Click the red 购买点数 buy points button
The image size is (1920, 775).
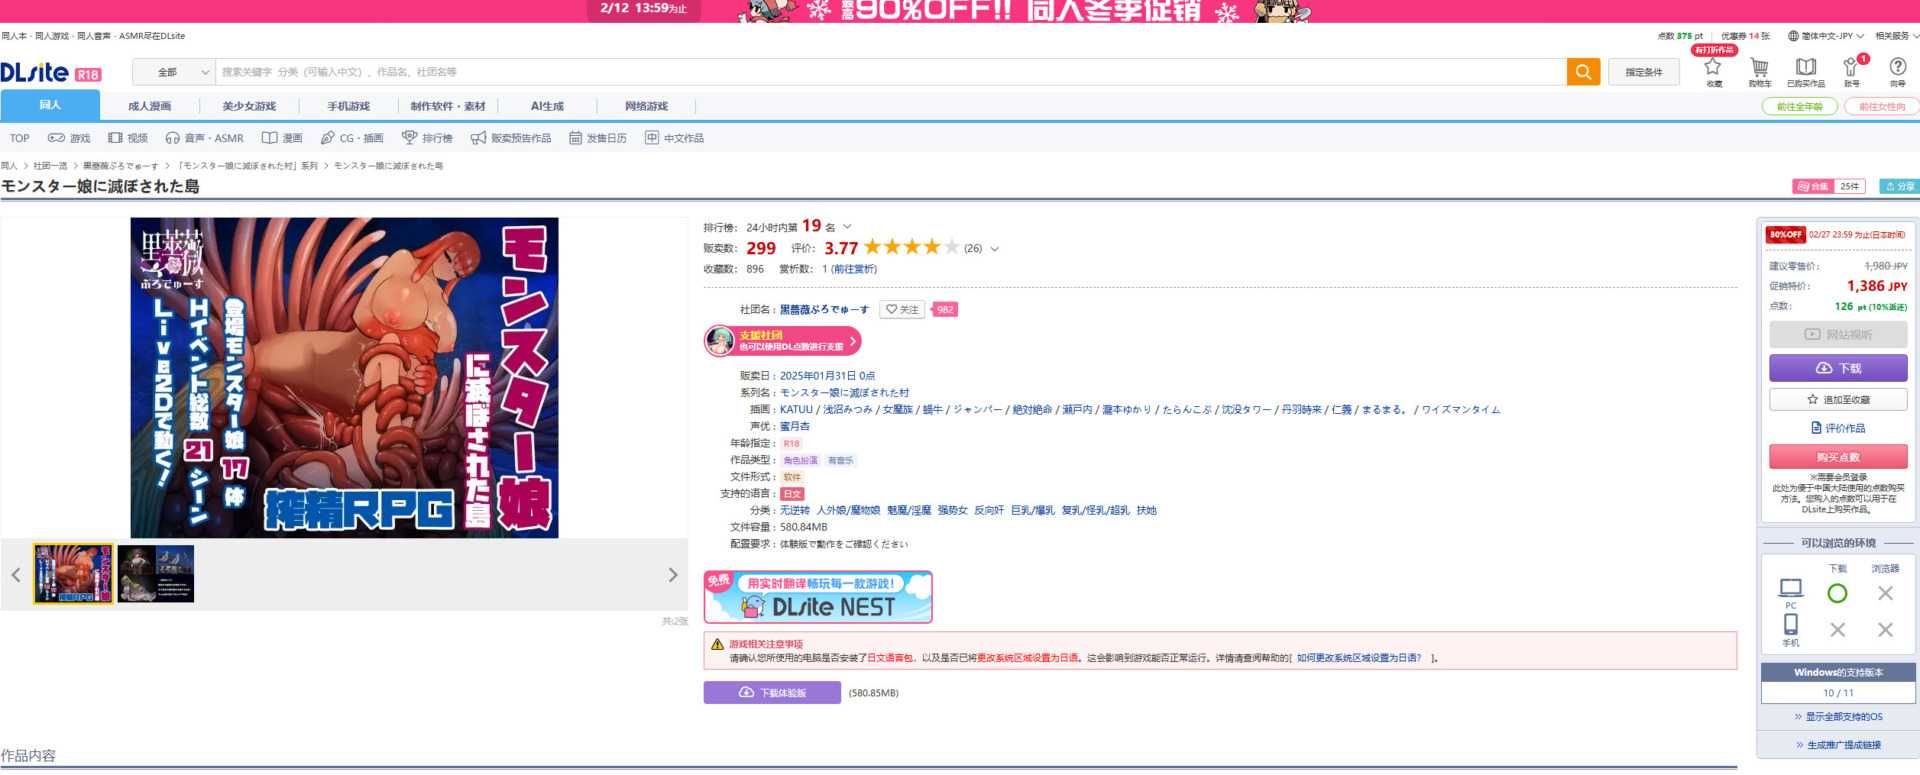(x=1838, y=457)
